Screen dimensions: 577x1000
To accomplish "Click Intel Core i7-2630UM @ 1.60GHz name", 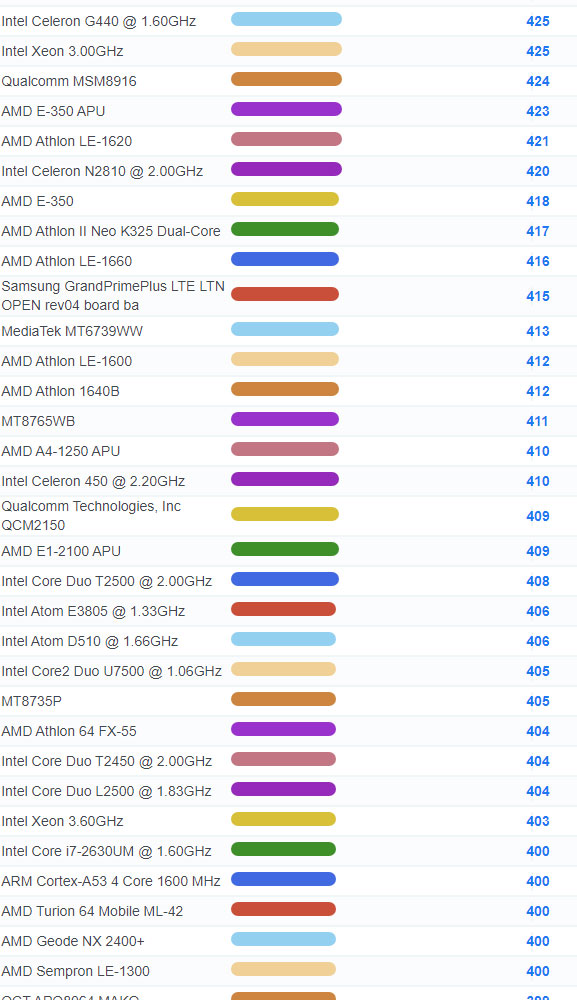I will [x=106, y=851].
